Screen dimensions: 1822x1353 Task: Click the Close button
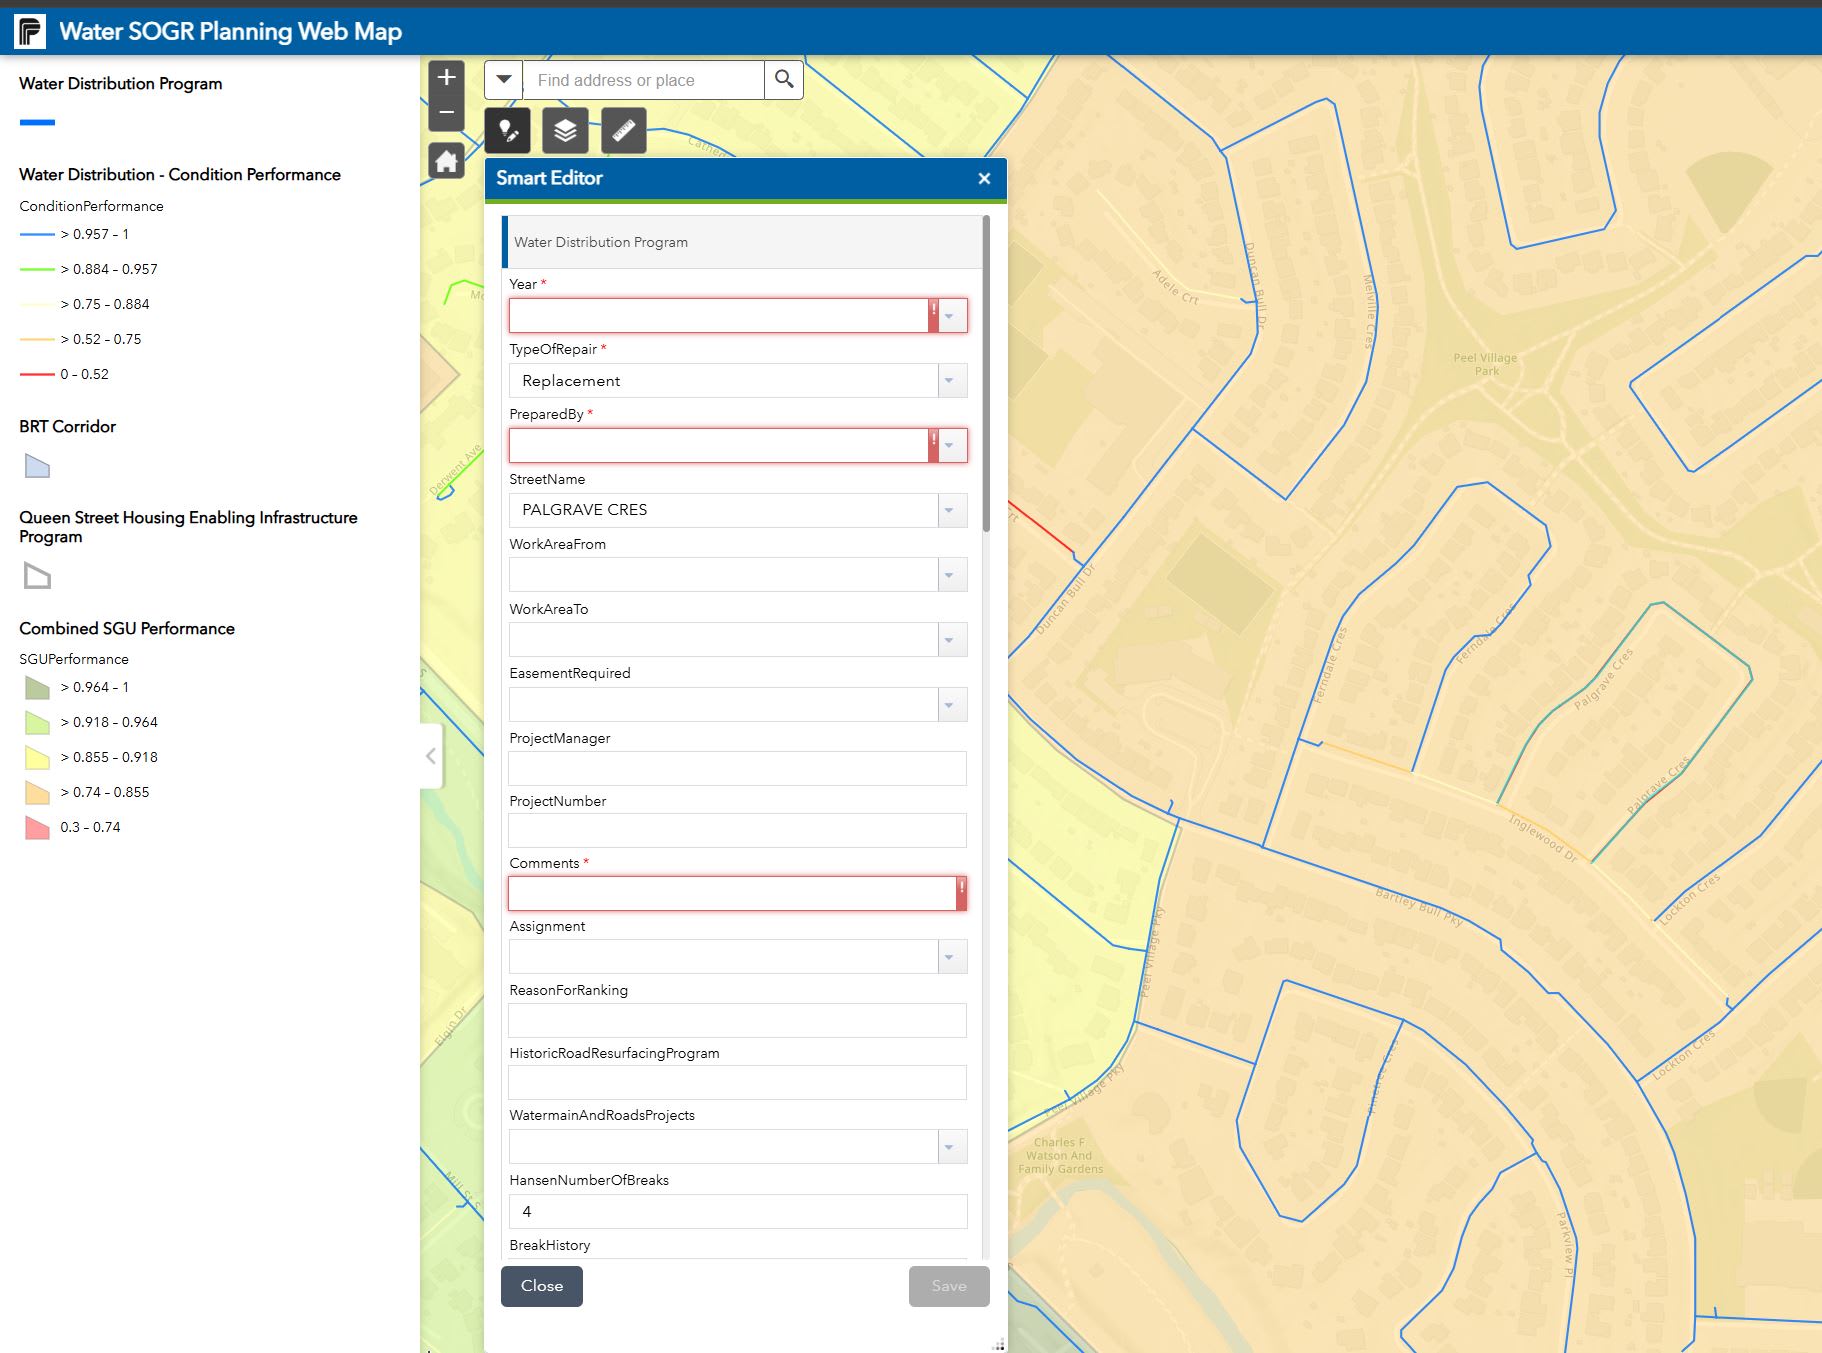tap(542, 1286)
